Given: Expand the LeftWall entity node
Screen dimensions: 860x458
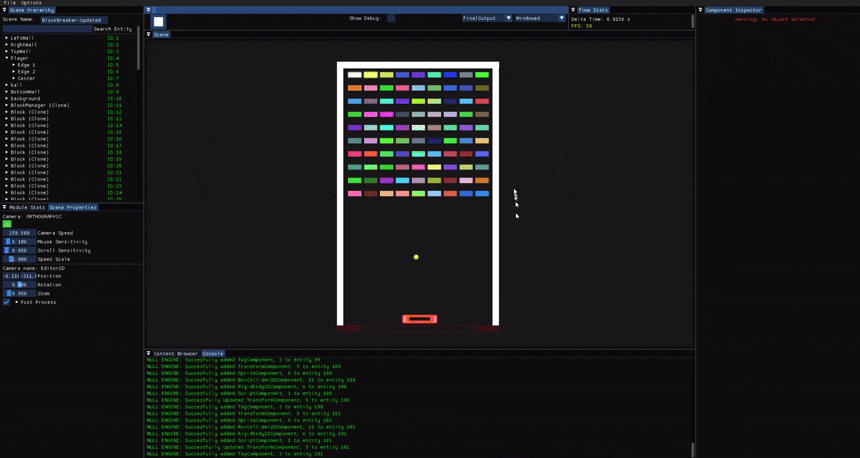Looking at the screenshot, I should point(7,38).
